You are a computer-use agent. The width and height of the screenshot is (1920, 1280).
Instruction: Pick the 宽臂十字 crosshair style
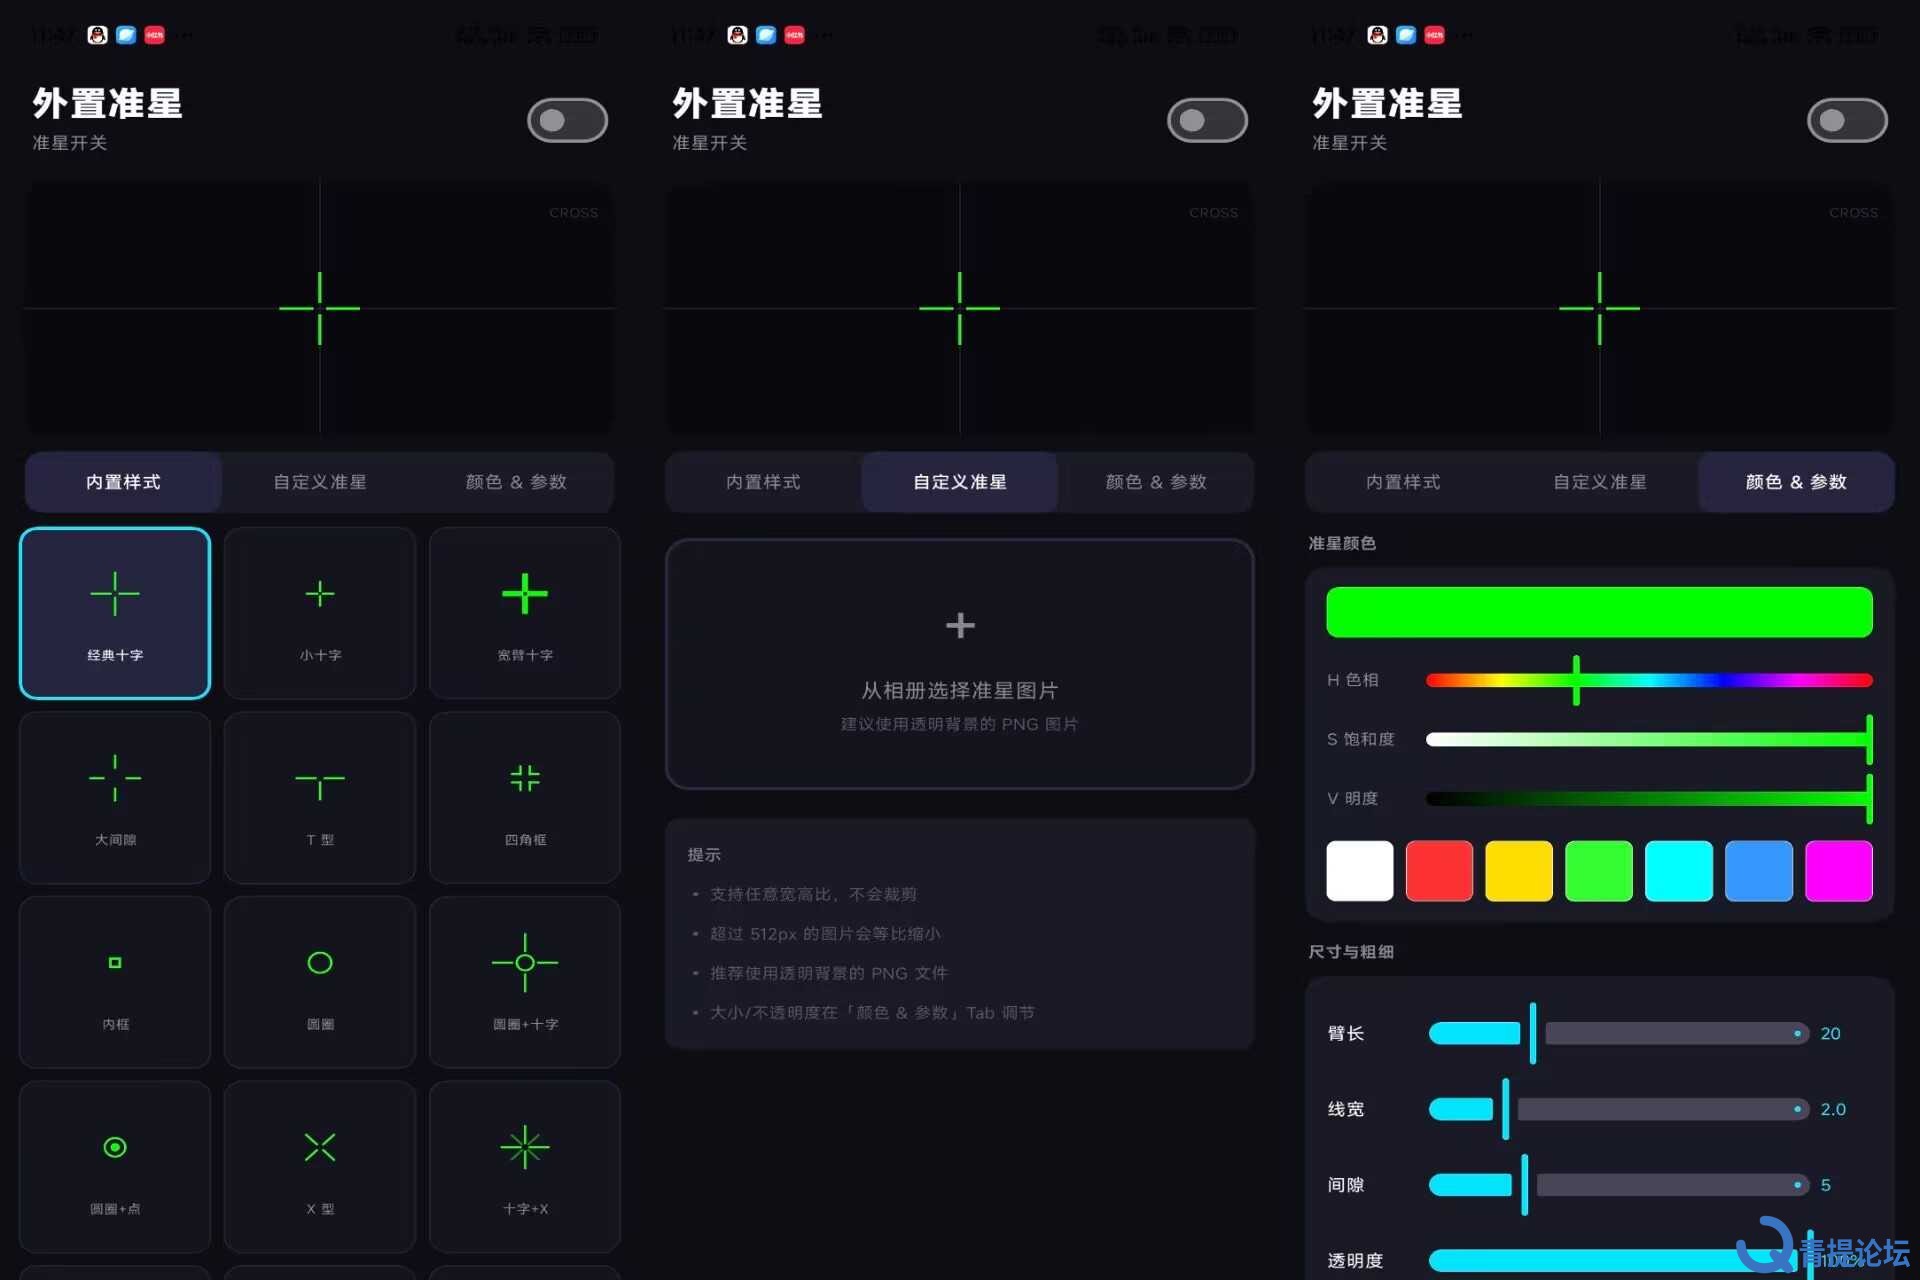tap(525, 613)
